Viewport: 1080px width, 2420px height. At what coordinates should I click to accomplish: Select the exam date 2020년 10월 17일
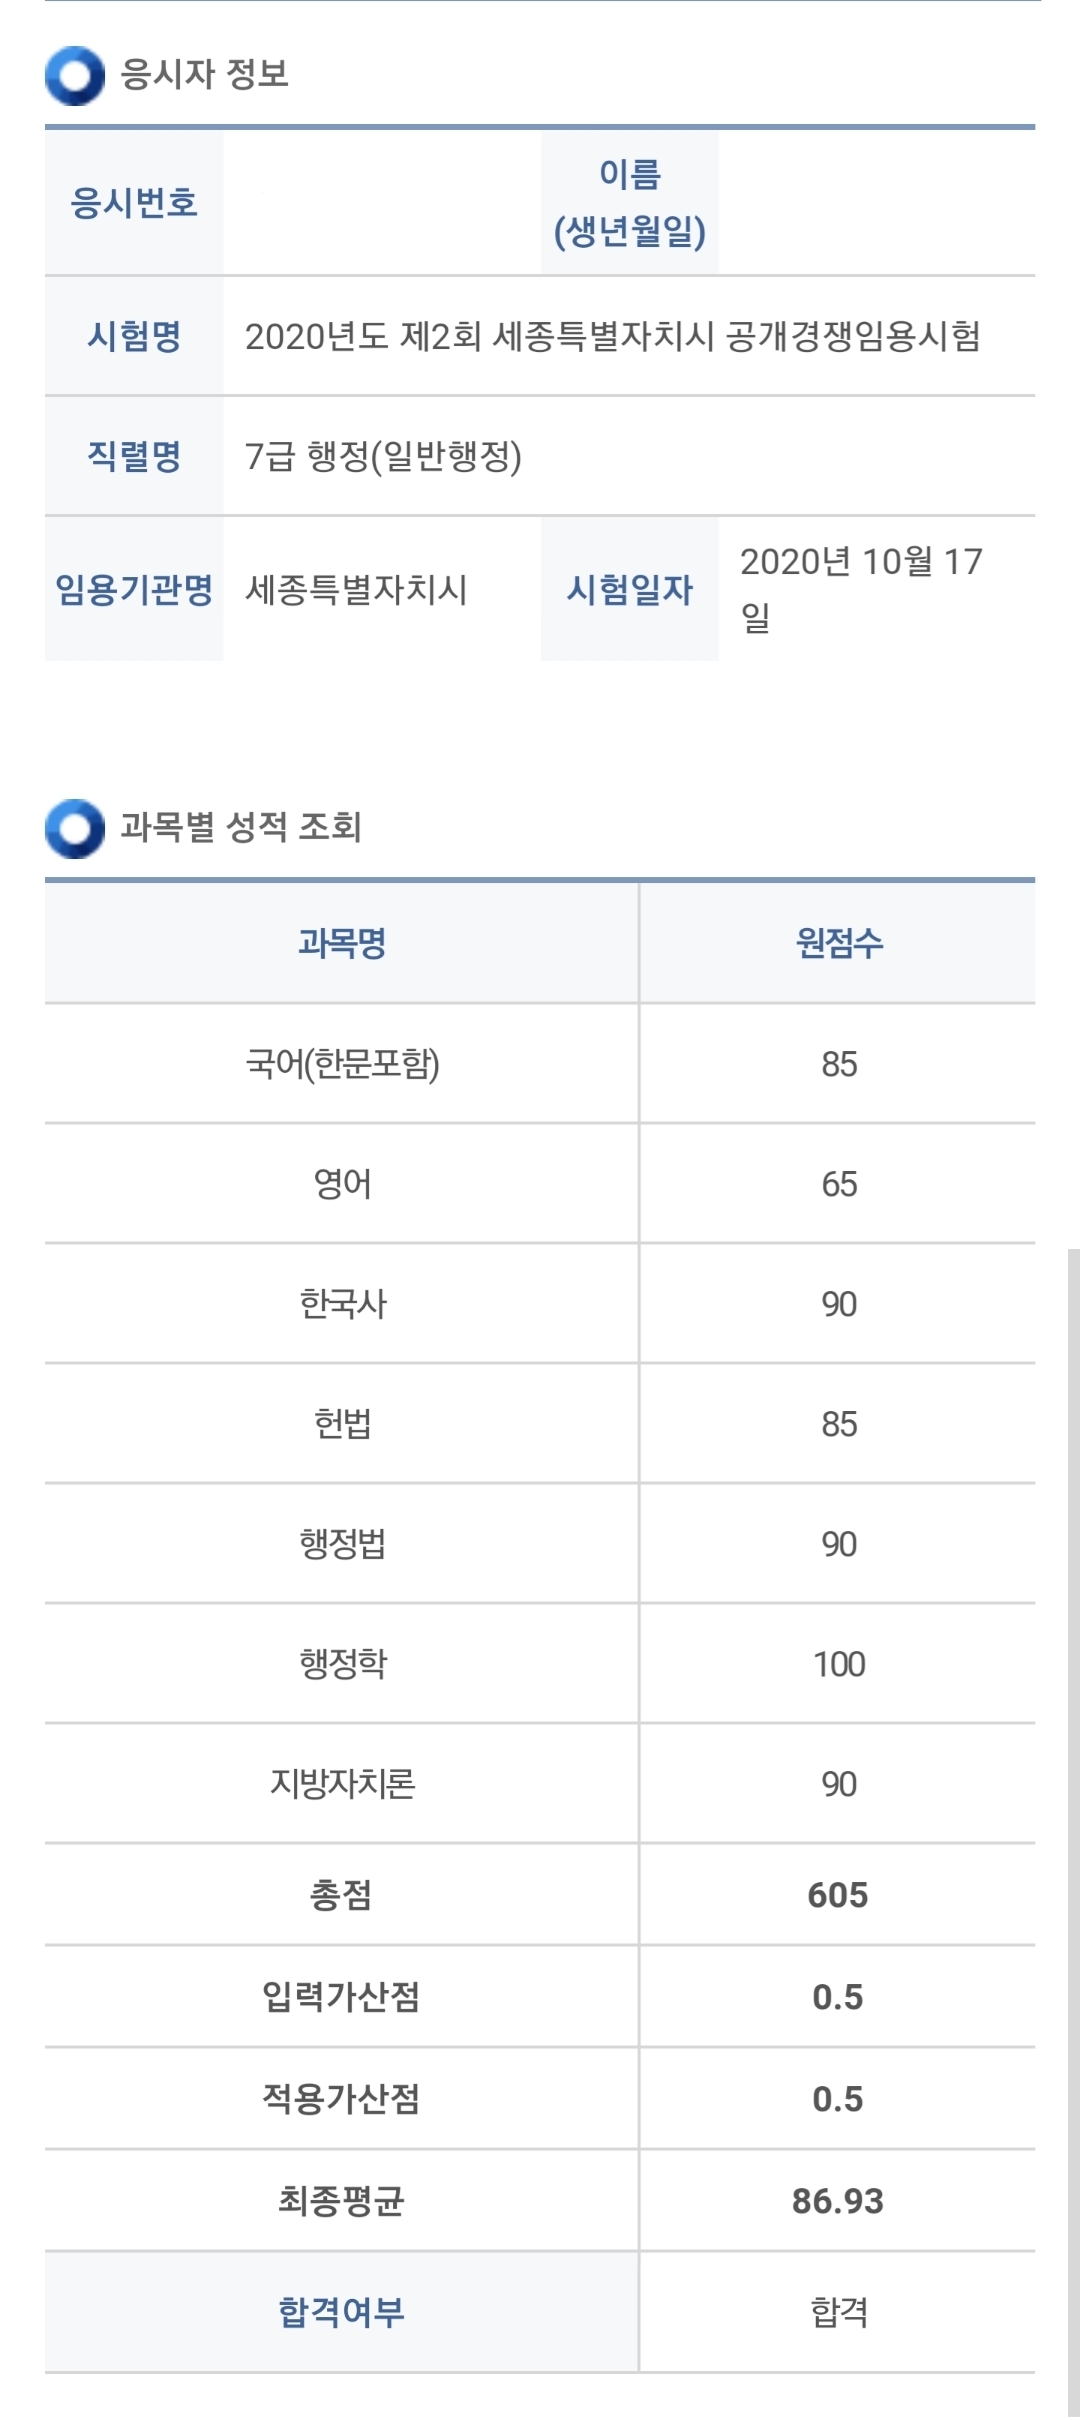pyautogui.click(x=860, y=589)
